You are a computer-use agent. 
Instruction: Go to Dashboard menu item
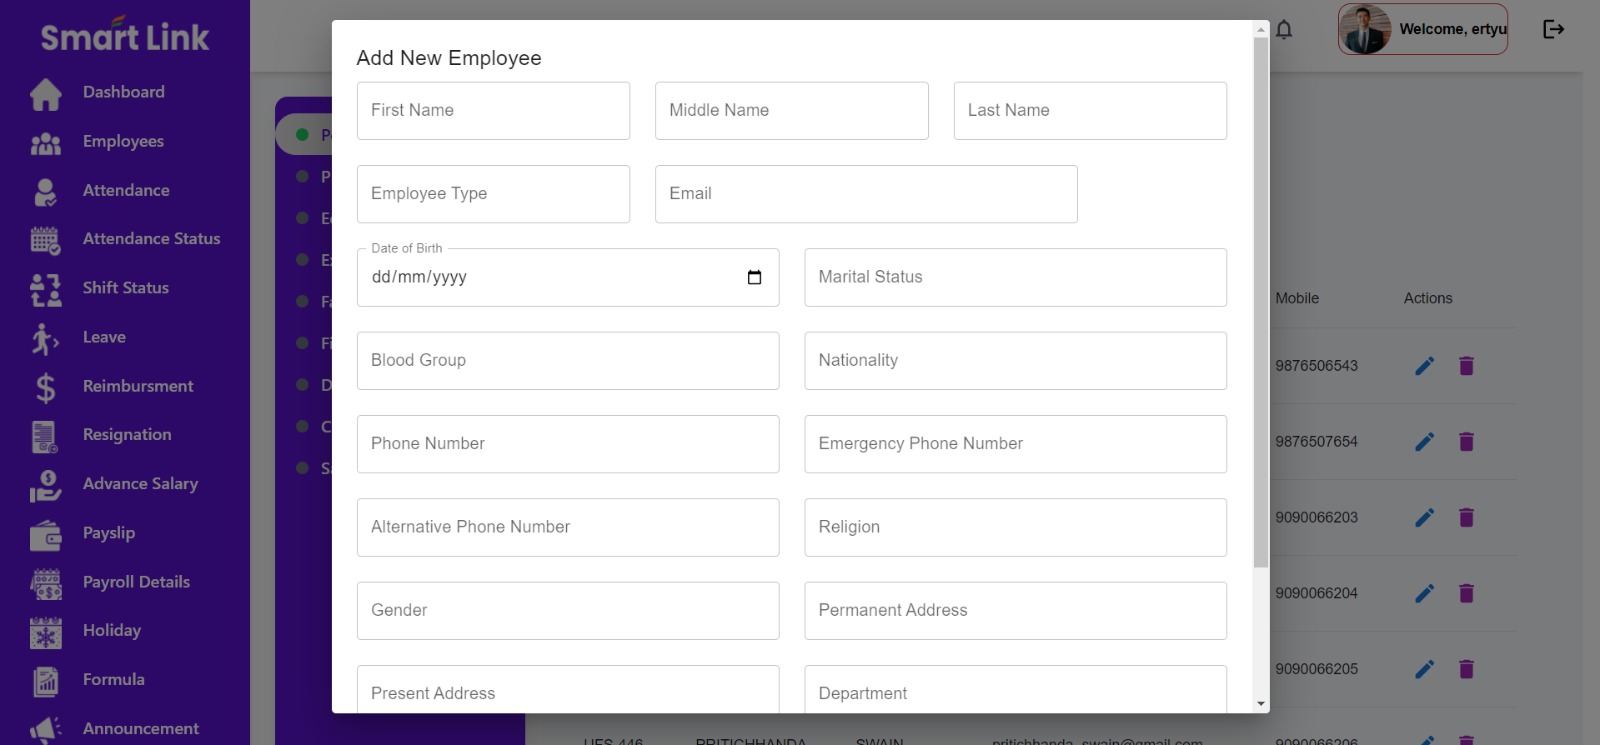[124, 92]
